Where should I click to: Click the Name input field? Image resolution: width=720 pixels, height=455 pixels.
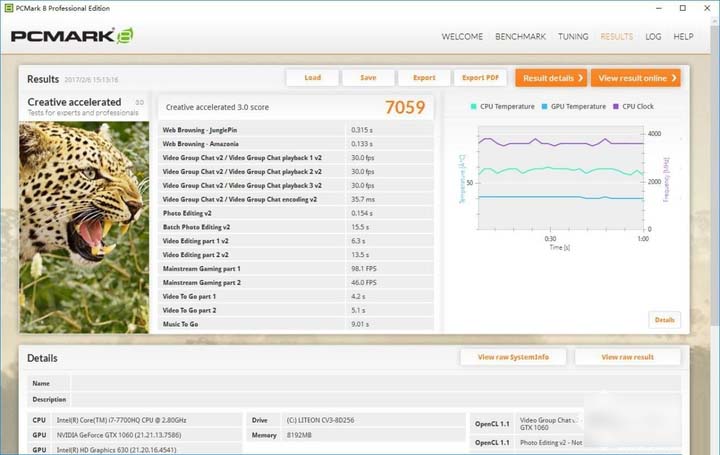pyautogui.click(x=376, y=383)
